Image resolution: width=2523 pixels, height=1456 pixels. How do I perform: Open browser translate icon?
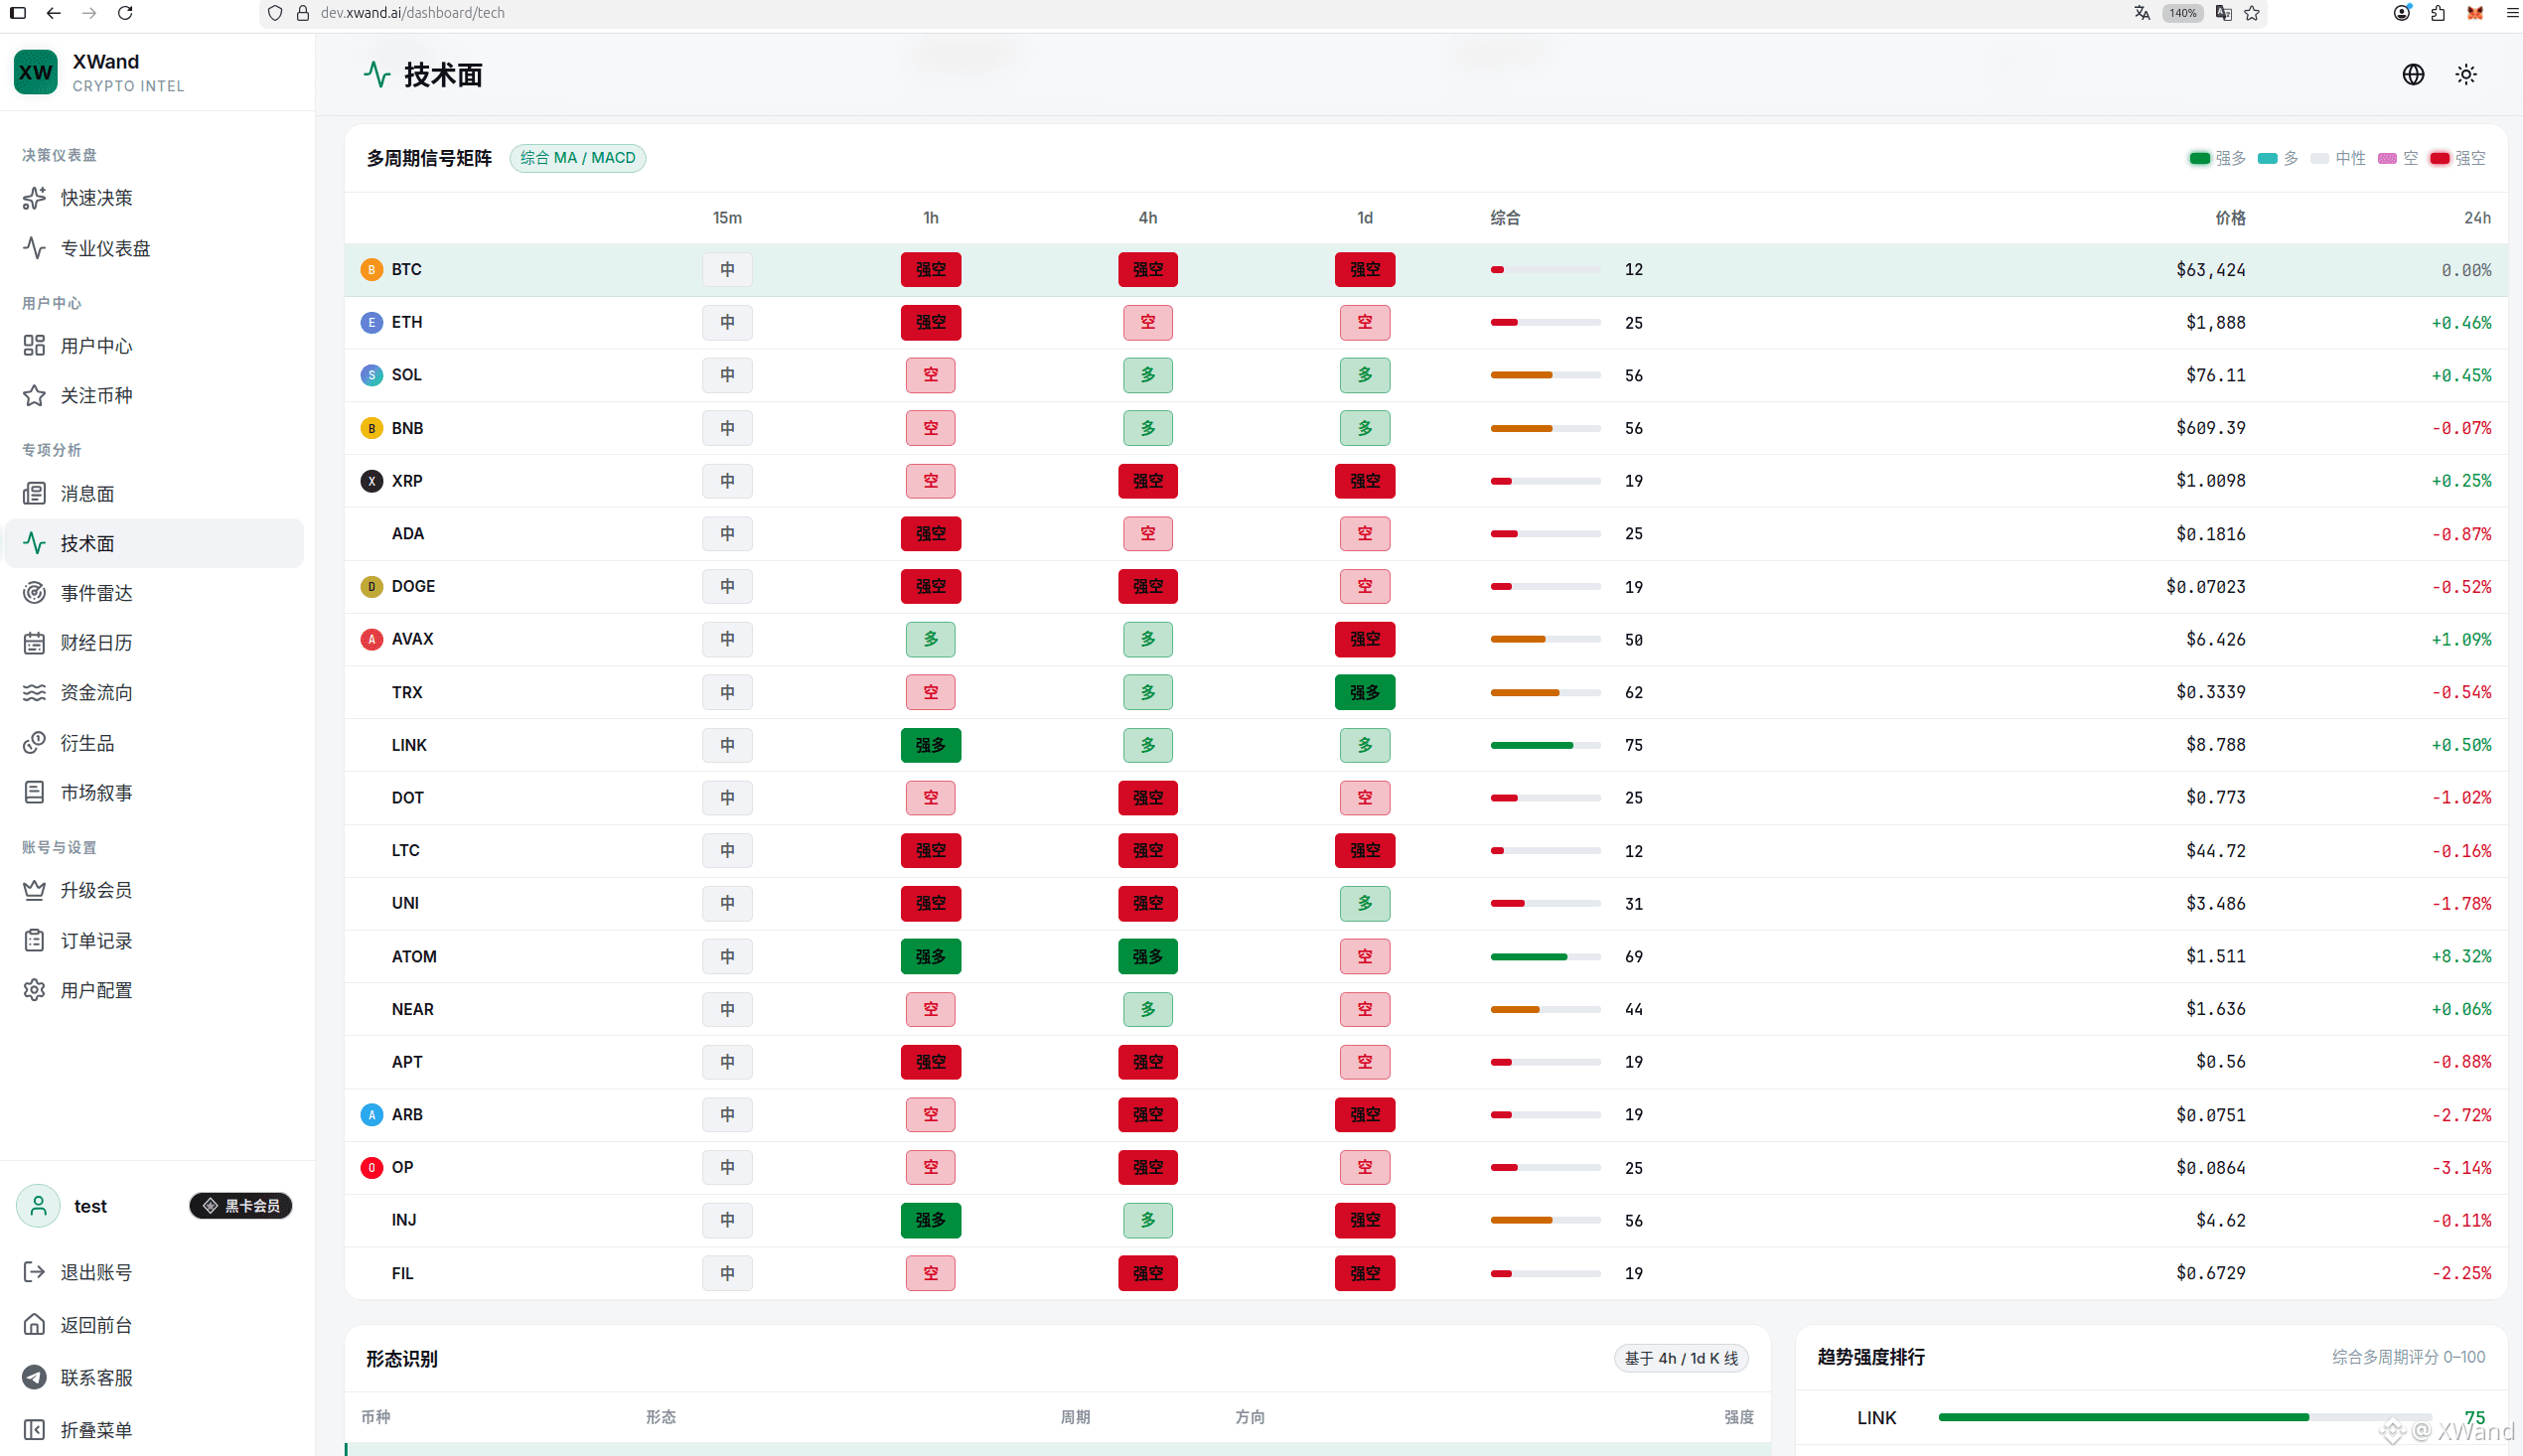point(2141,13)
